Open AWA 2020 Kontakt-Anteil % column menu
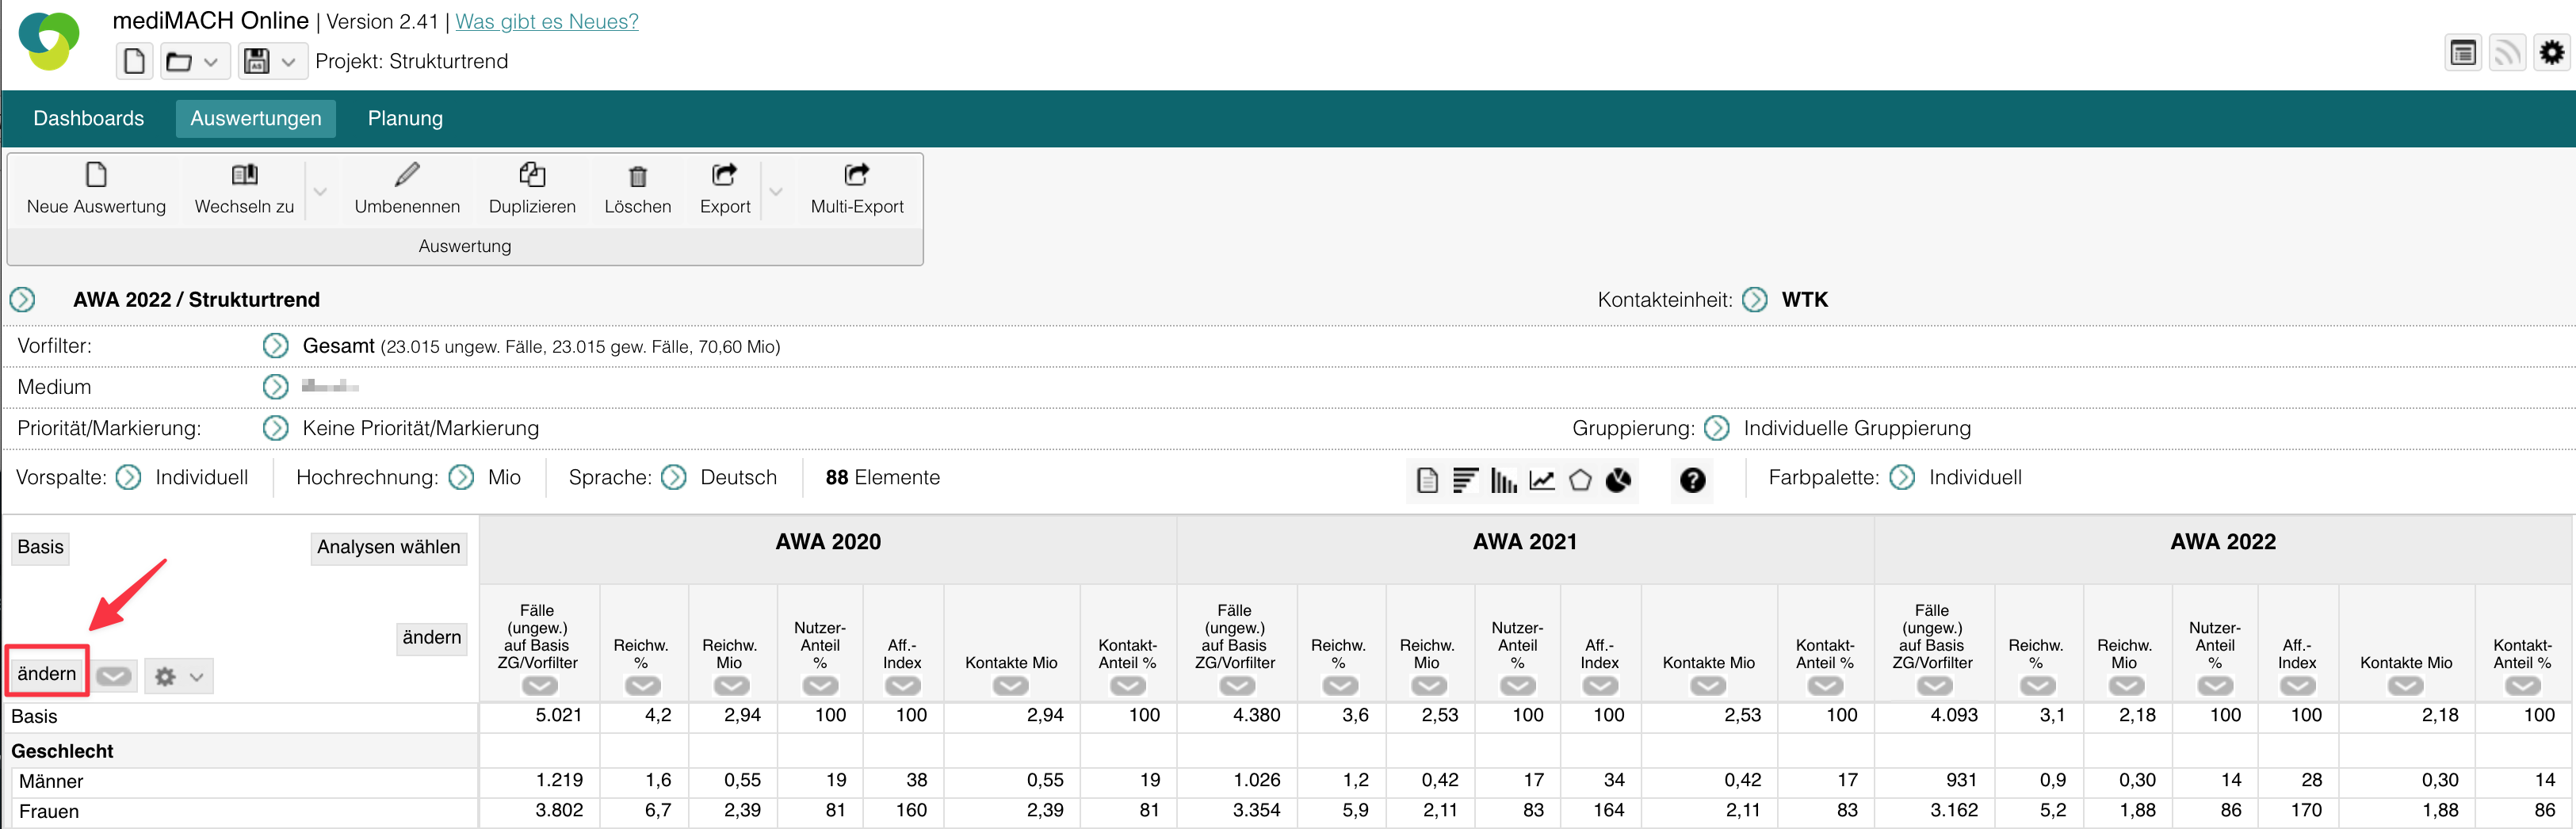Viewport: 2576px width, 829px height. click(1128, 686)
